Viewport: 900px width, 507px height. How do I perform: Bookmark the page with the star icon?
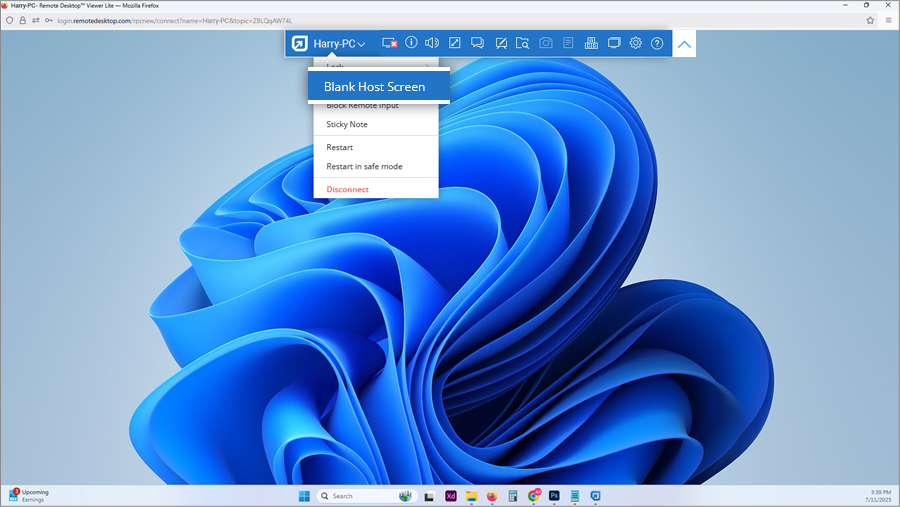870,20
